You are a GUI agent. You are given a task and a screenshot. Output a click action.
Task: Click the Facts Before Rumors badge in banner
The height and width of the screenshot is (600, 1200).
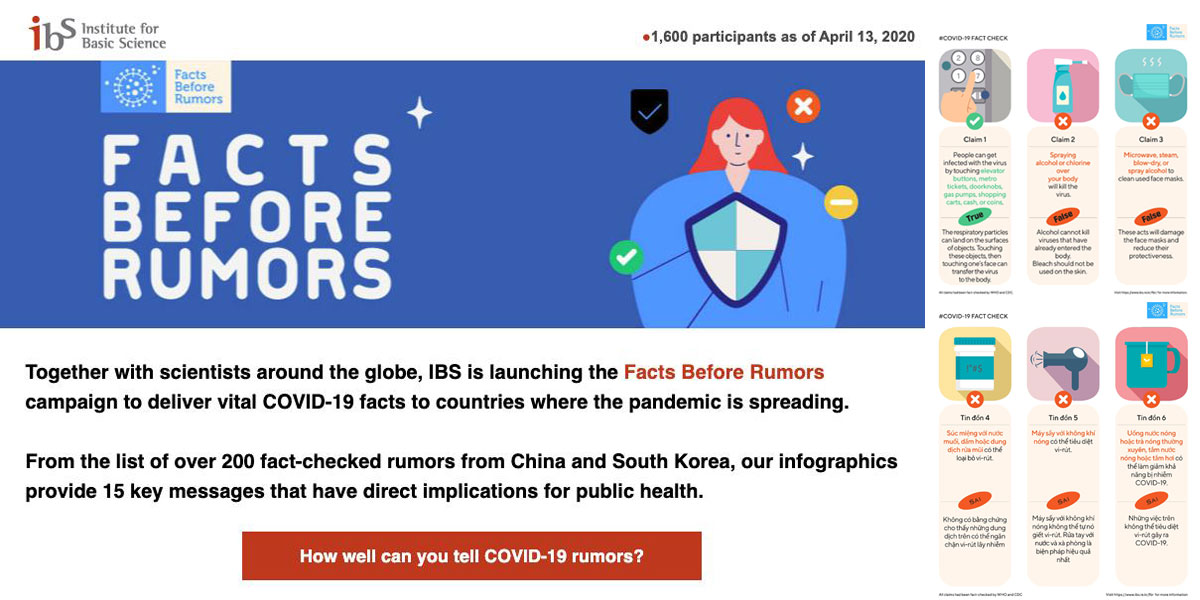tap(166, 86)
